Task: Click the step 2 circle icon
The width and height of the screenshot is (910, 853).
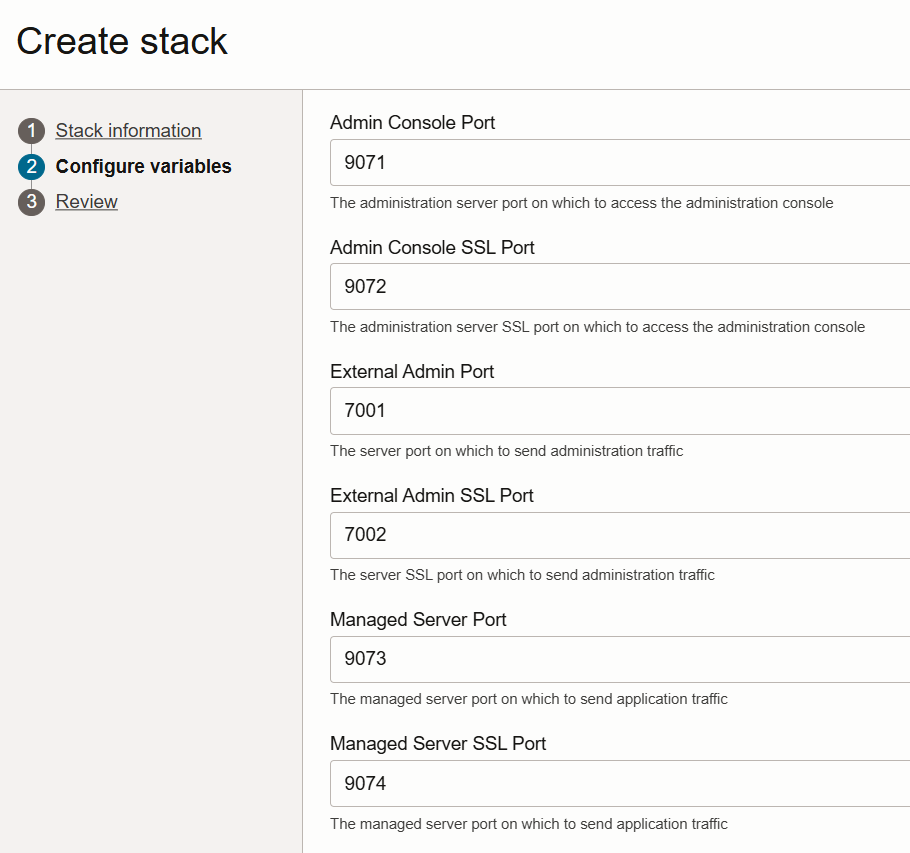Action: (x=31, y=167)
